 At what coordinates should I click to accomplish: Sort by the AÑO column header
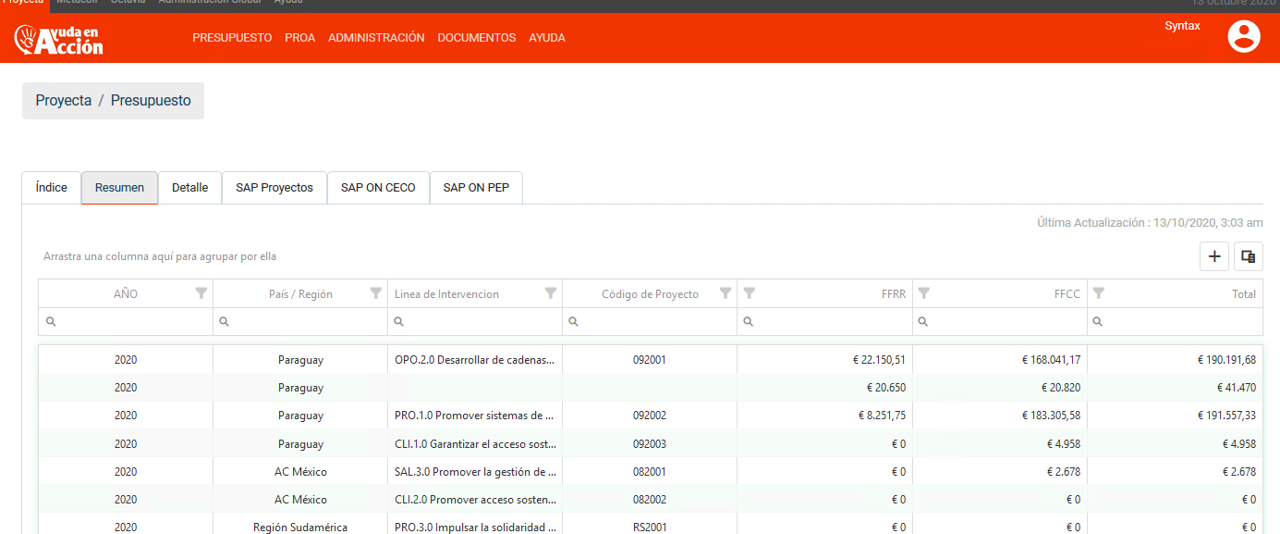pyautogui.click(x=126, y=294)
